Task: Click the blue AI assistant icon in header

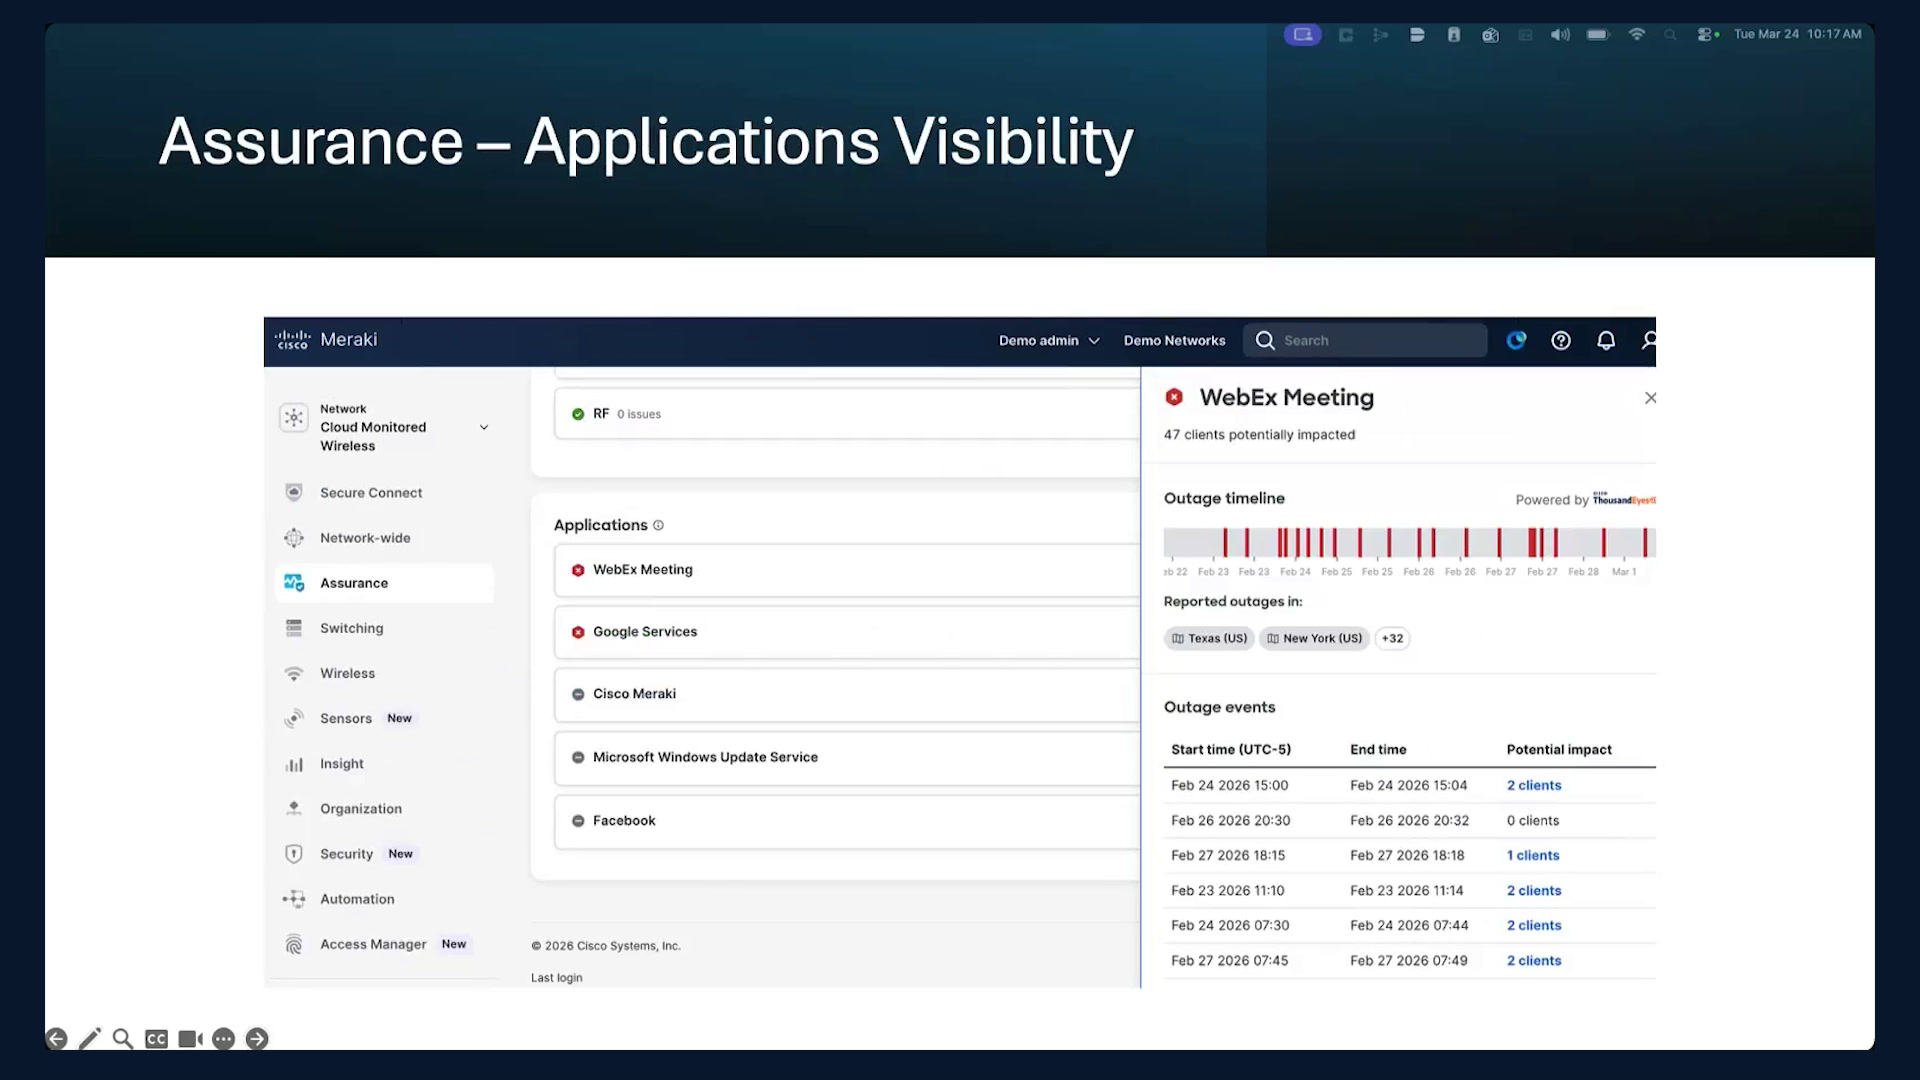Action: coord(1516,341)
